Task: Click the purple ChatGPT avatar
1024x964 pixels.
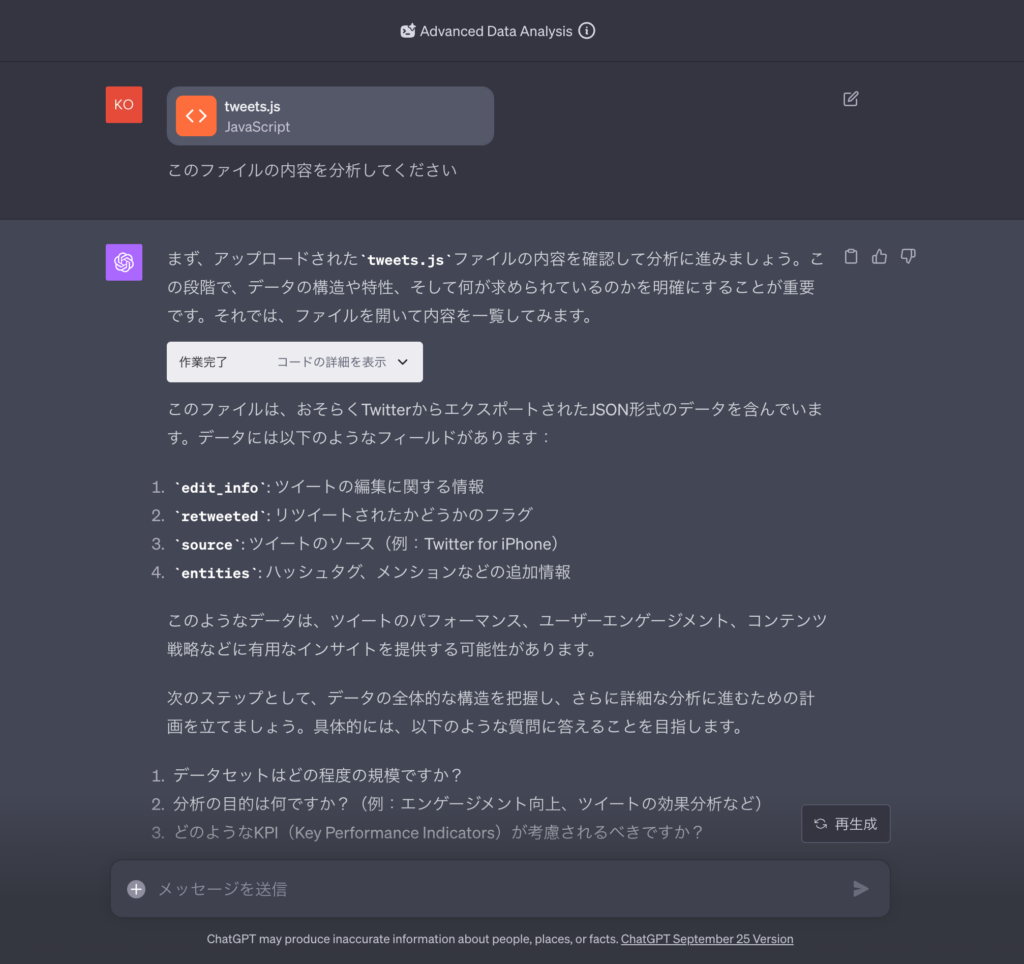Action: (x=124, y=262)
